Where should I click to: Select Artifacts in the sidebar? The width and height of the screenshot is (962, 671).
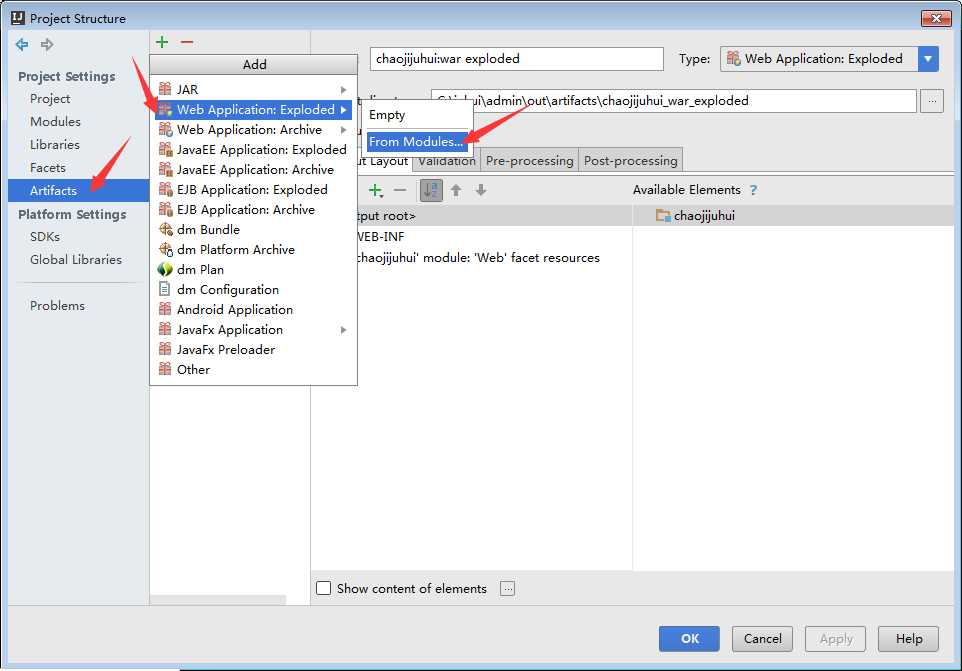coord(79,191)
